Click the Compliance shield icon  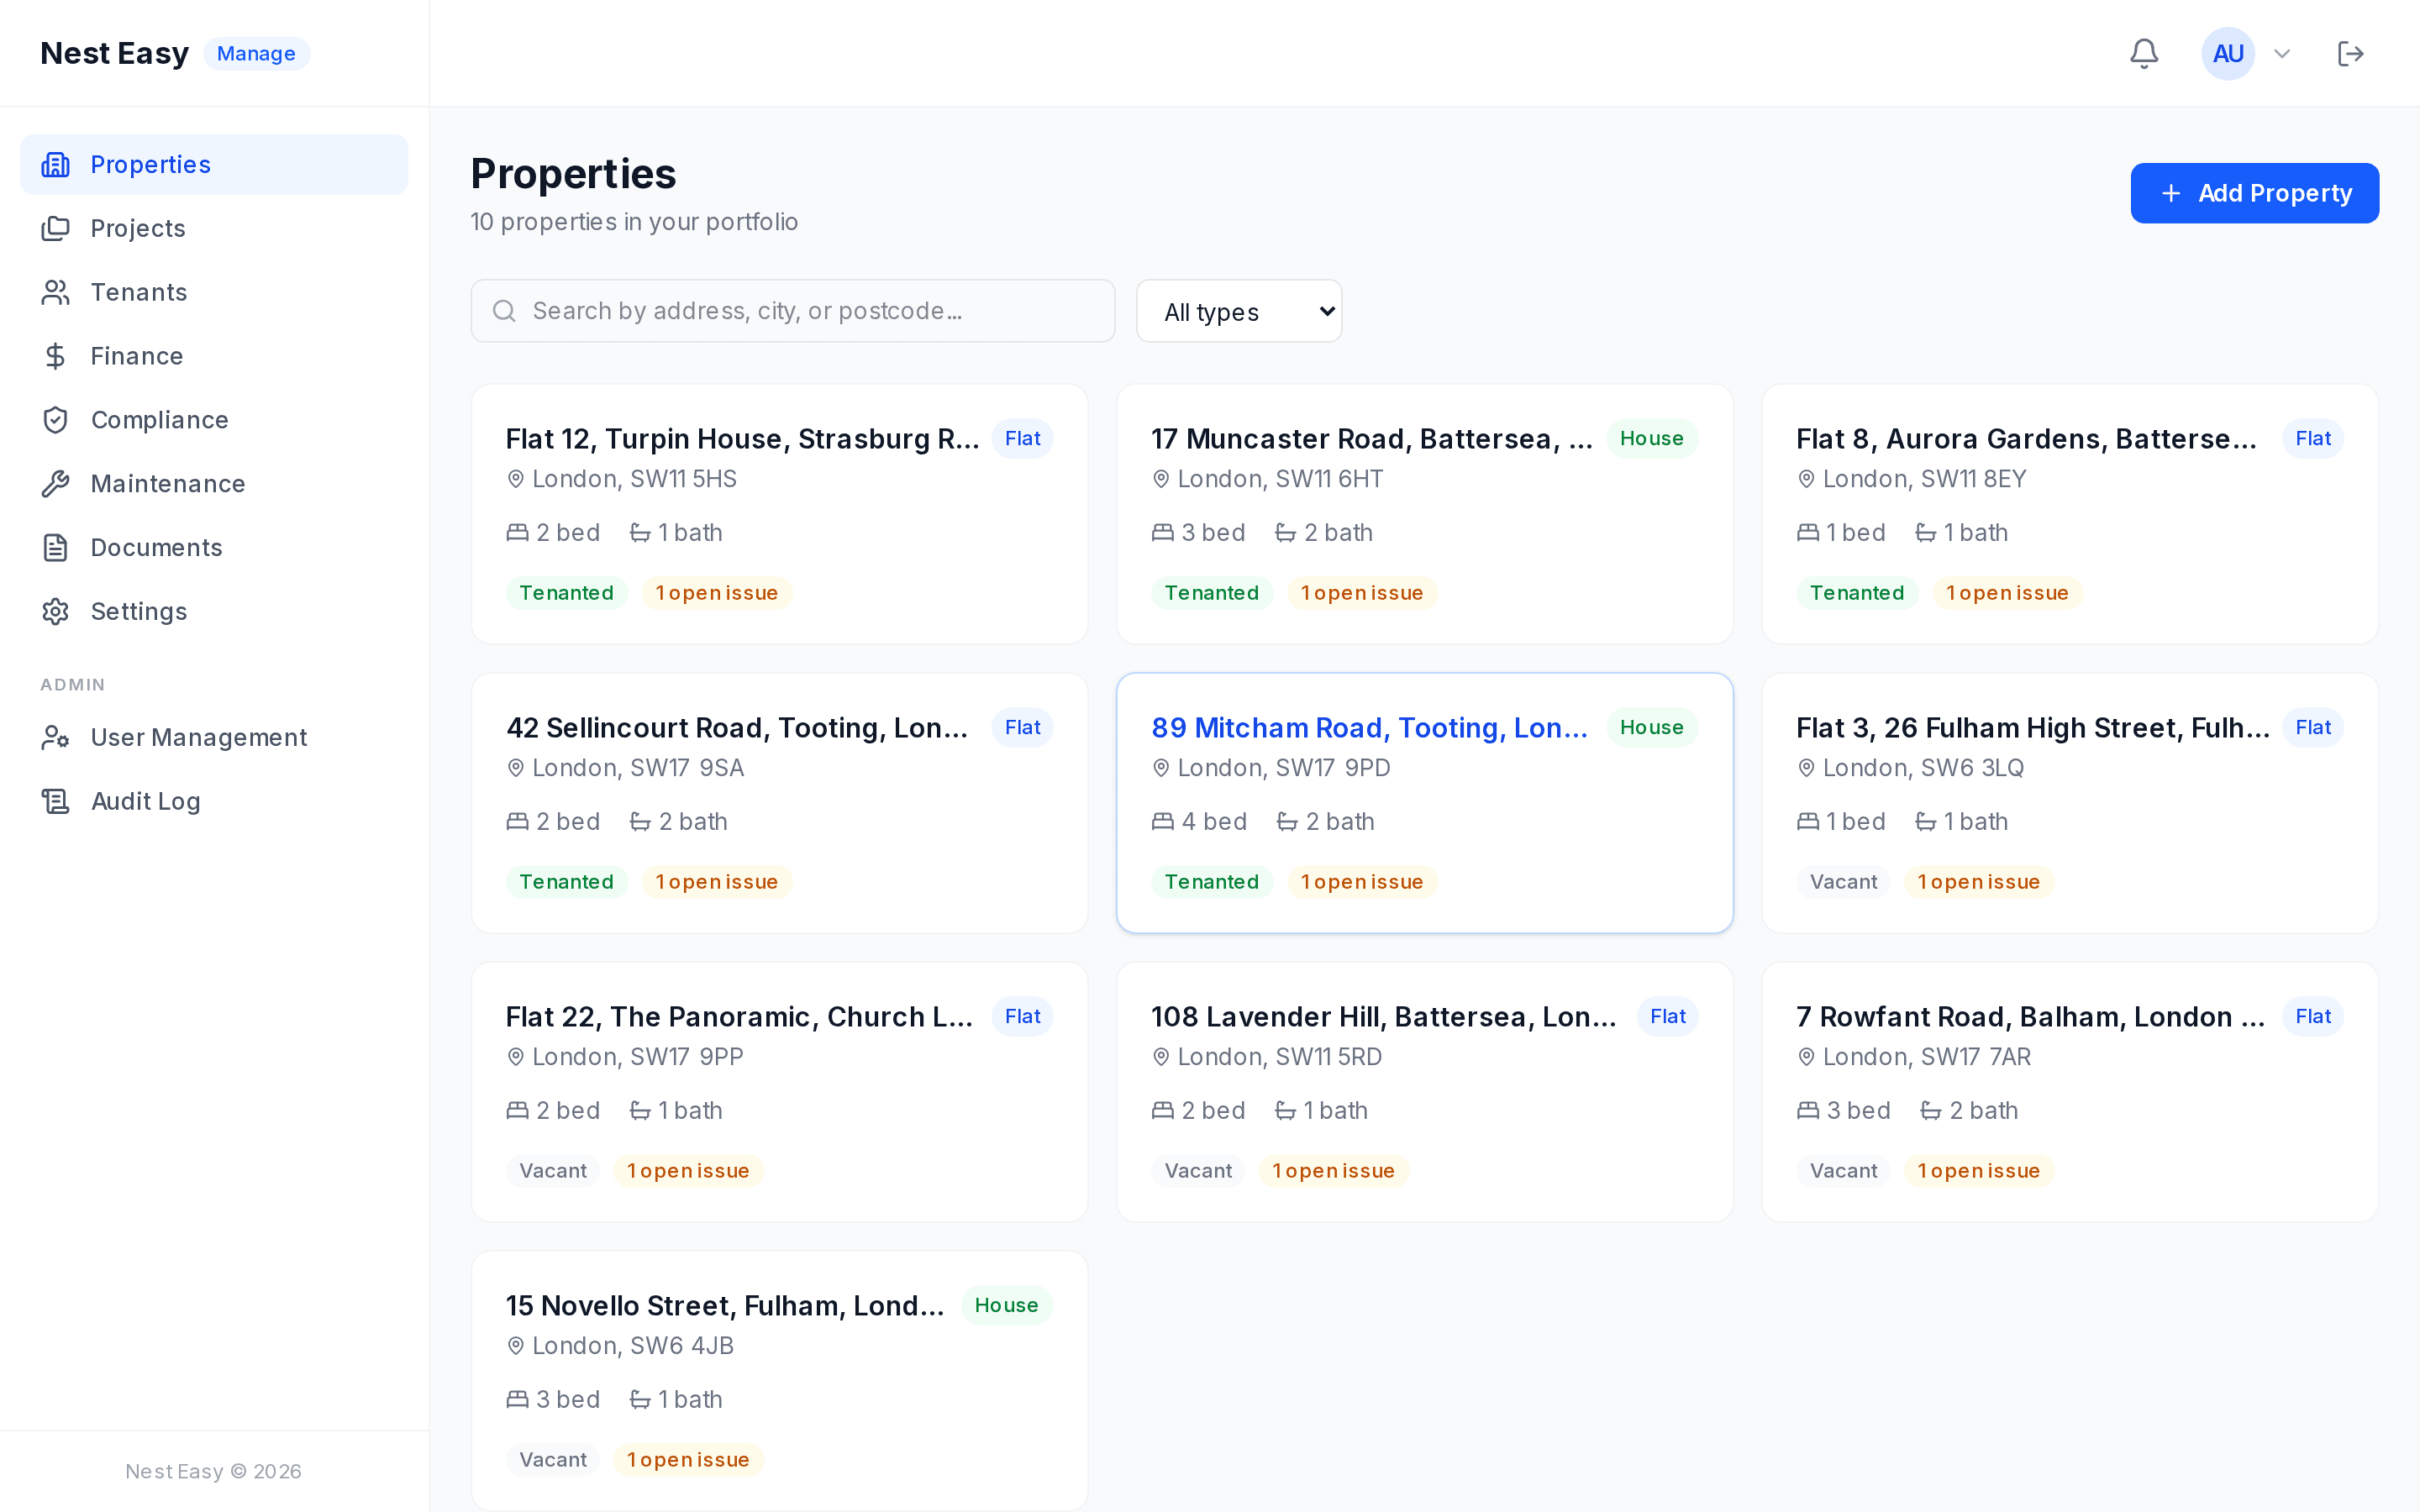tap(55, 420)
